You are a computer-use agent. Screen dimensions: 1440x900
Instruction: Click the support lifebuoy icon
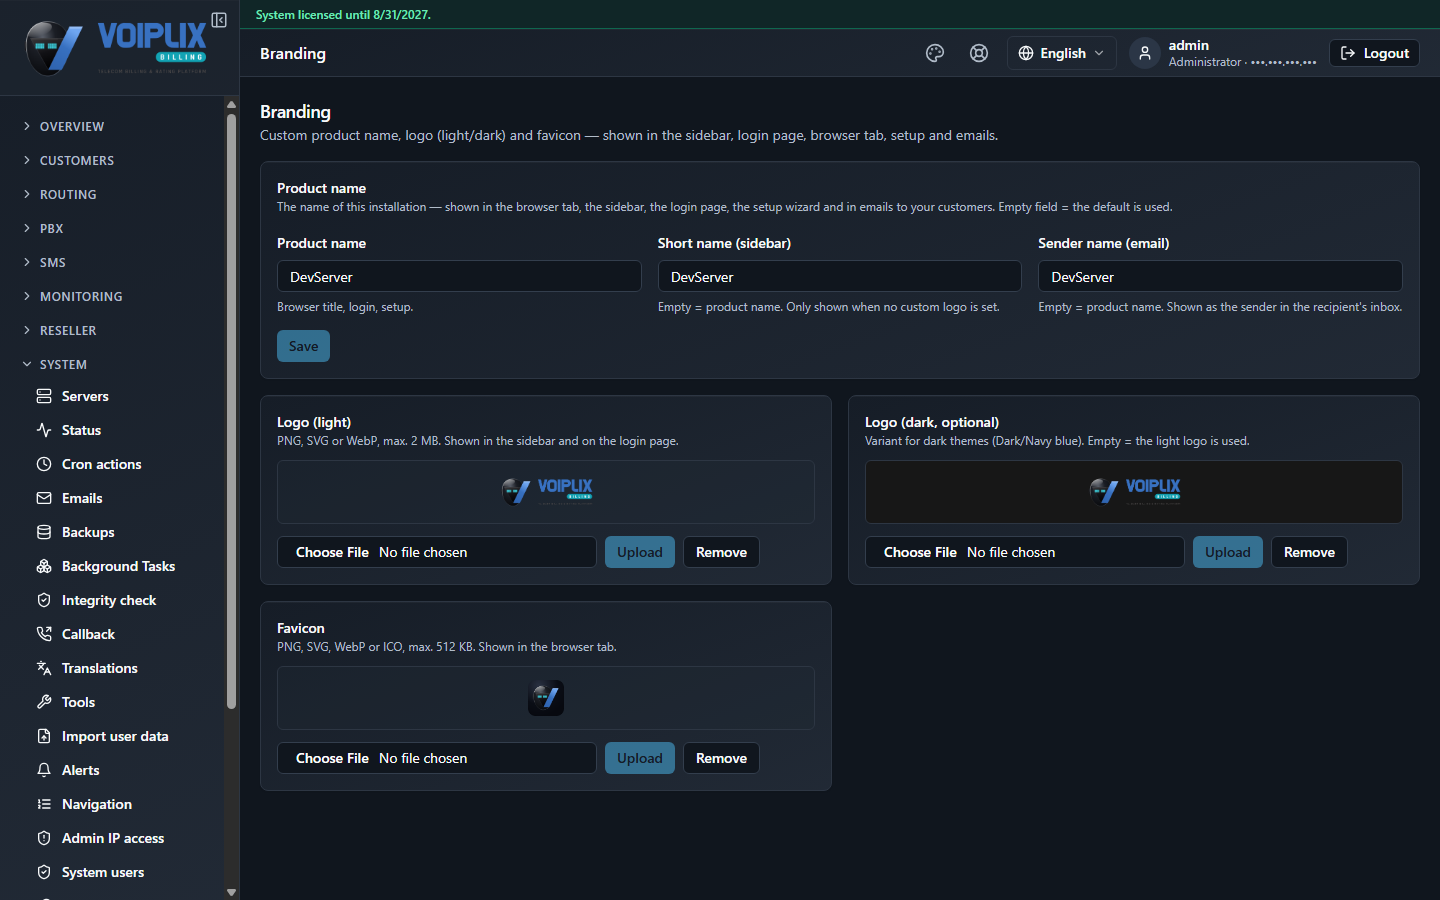979,53
